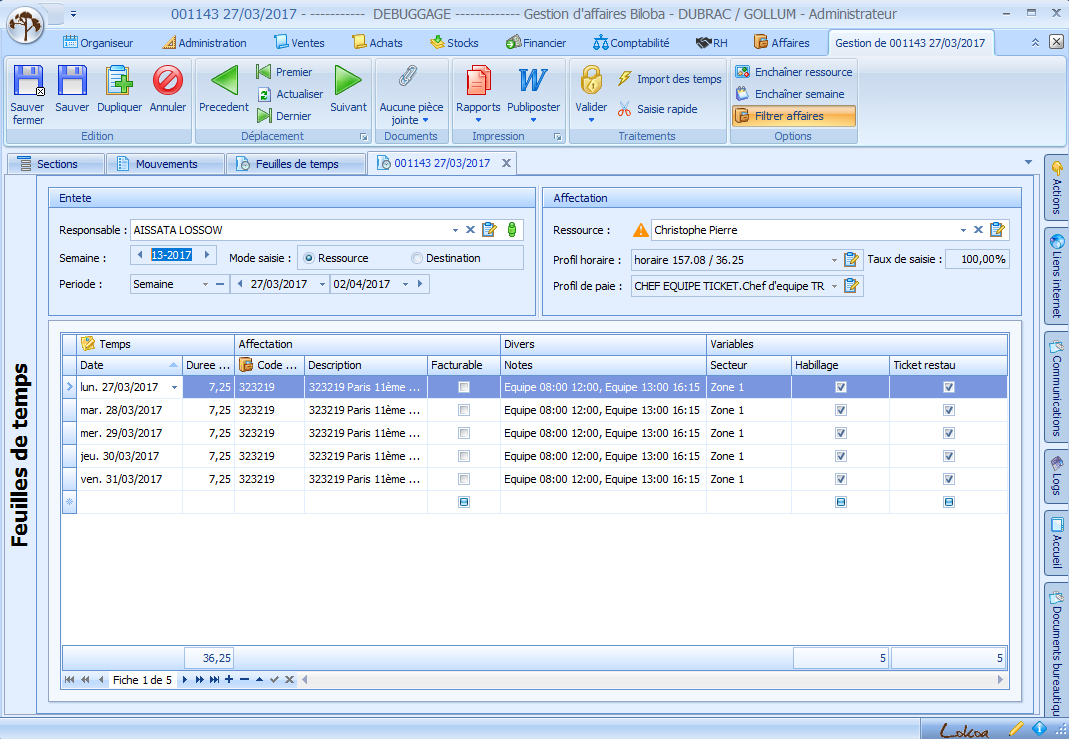1069x739 pixels.
Task: Open the Ressource Christophe Pierre dropdown
Action: click(963, 230)
